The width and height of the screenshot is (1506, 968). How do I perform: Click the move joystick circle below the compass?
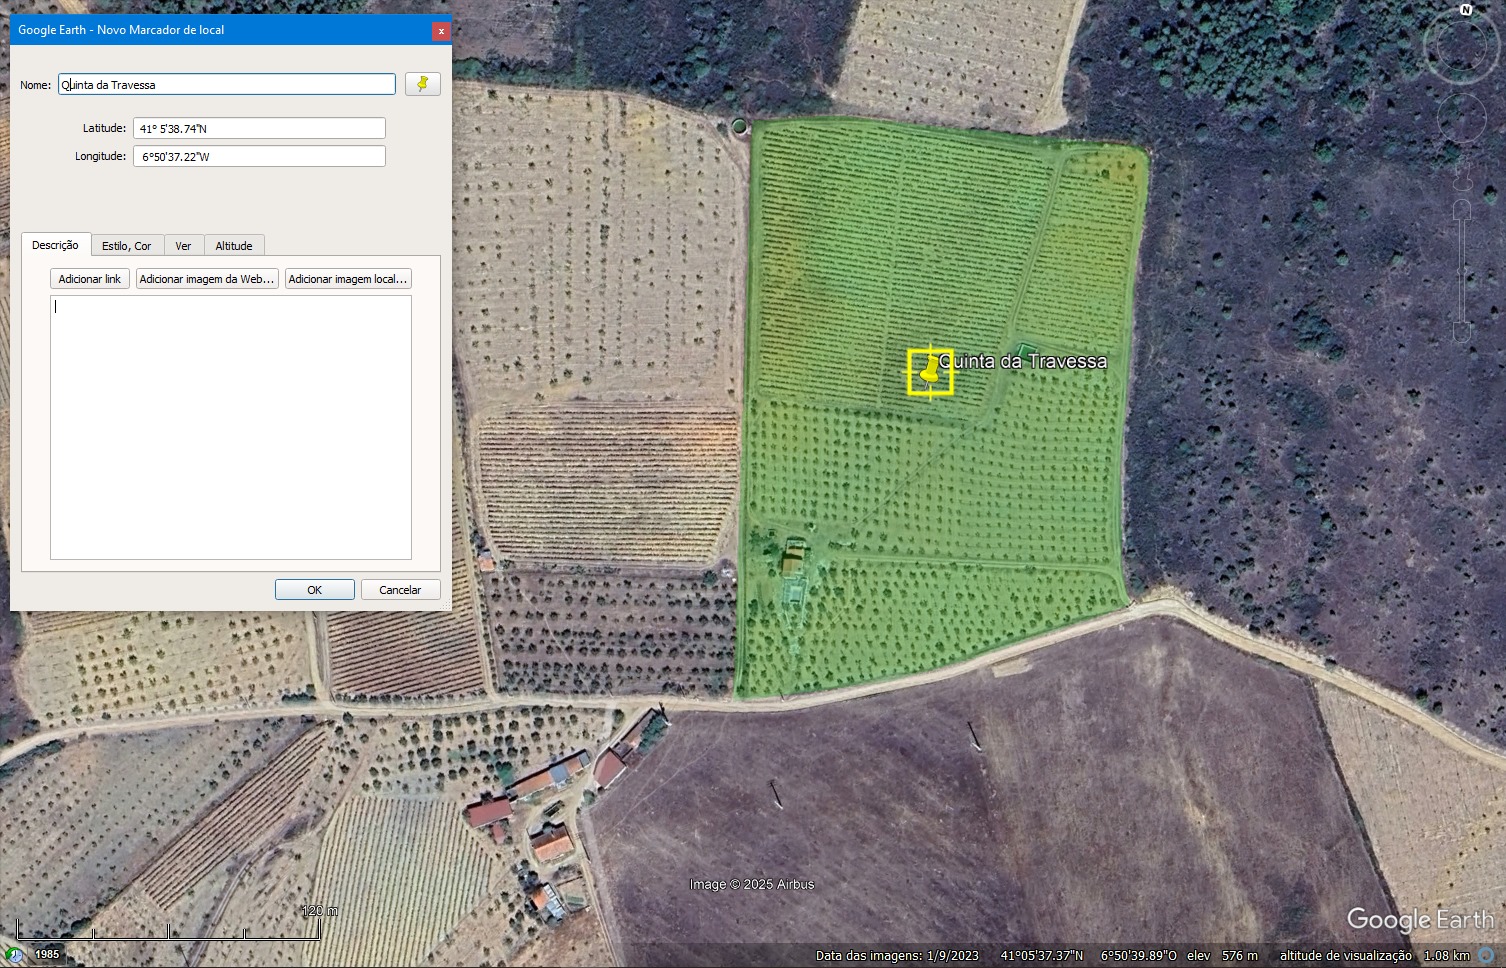[1461, 117]
